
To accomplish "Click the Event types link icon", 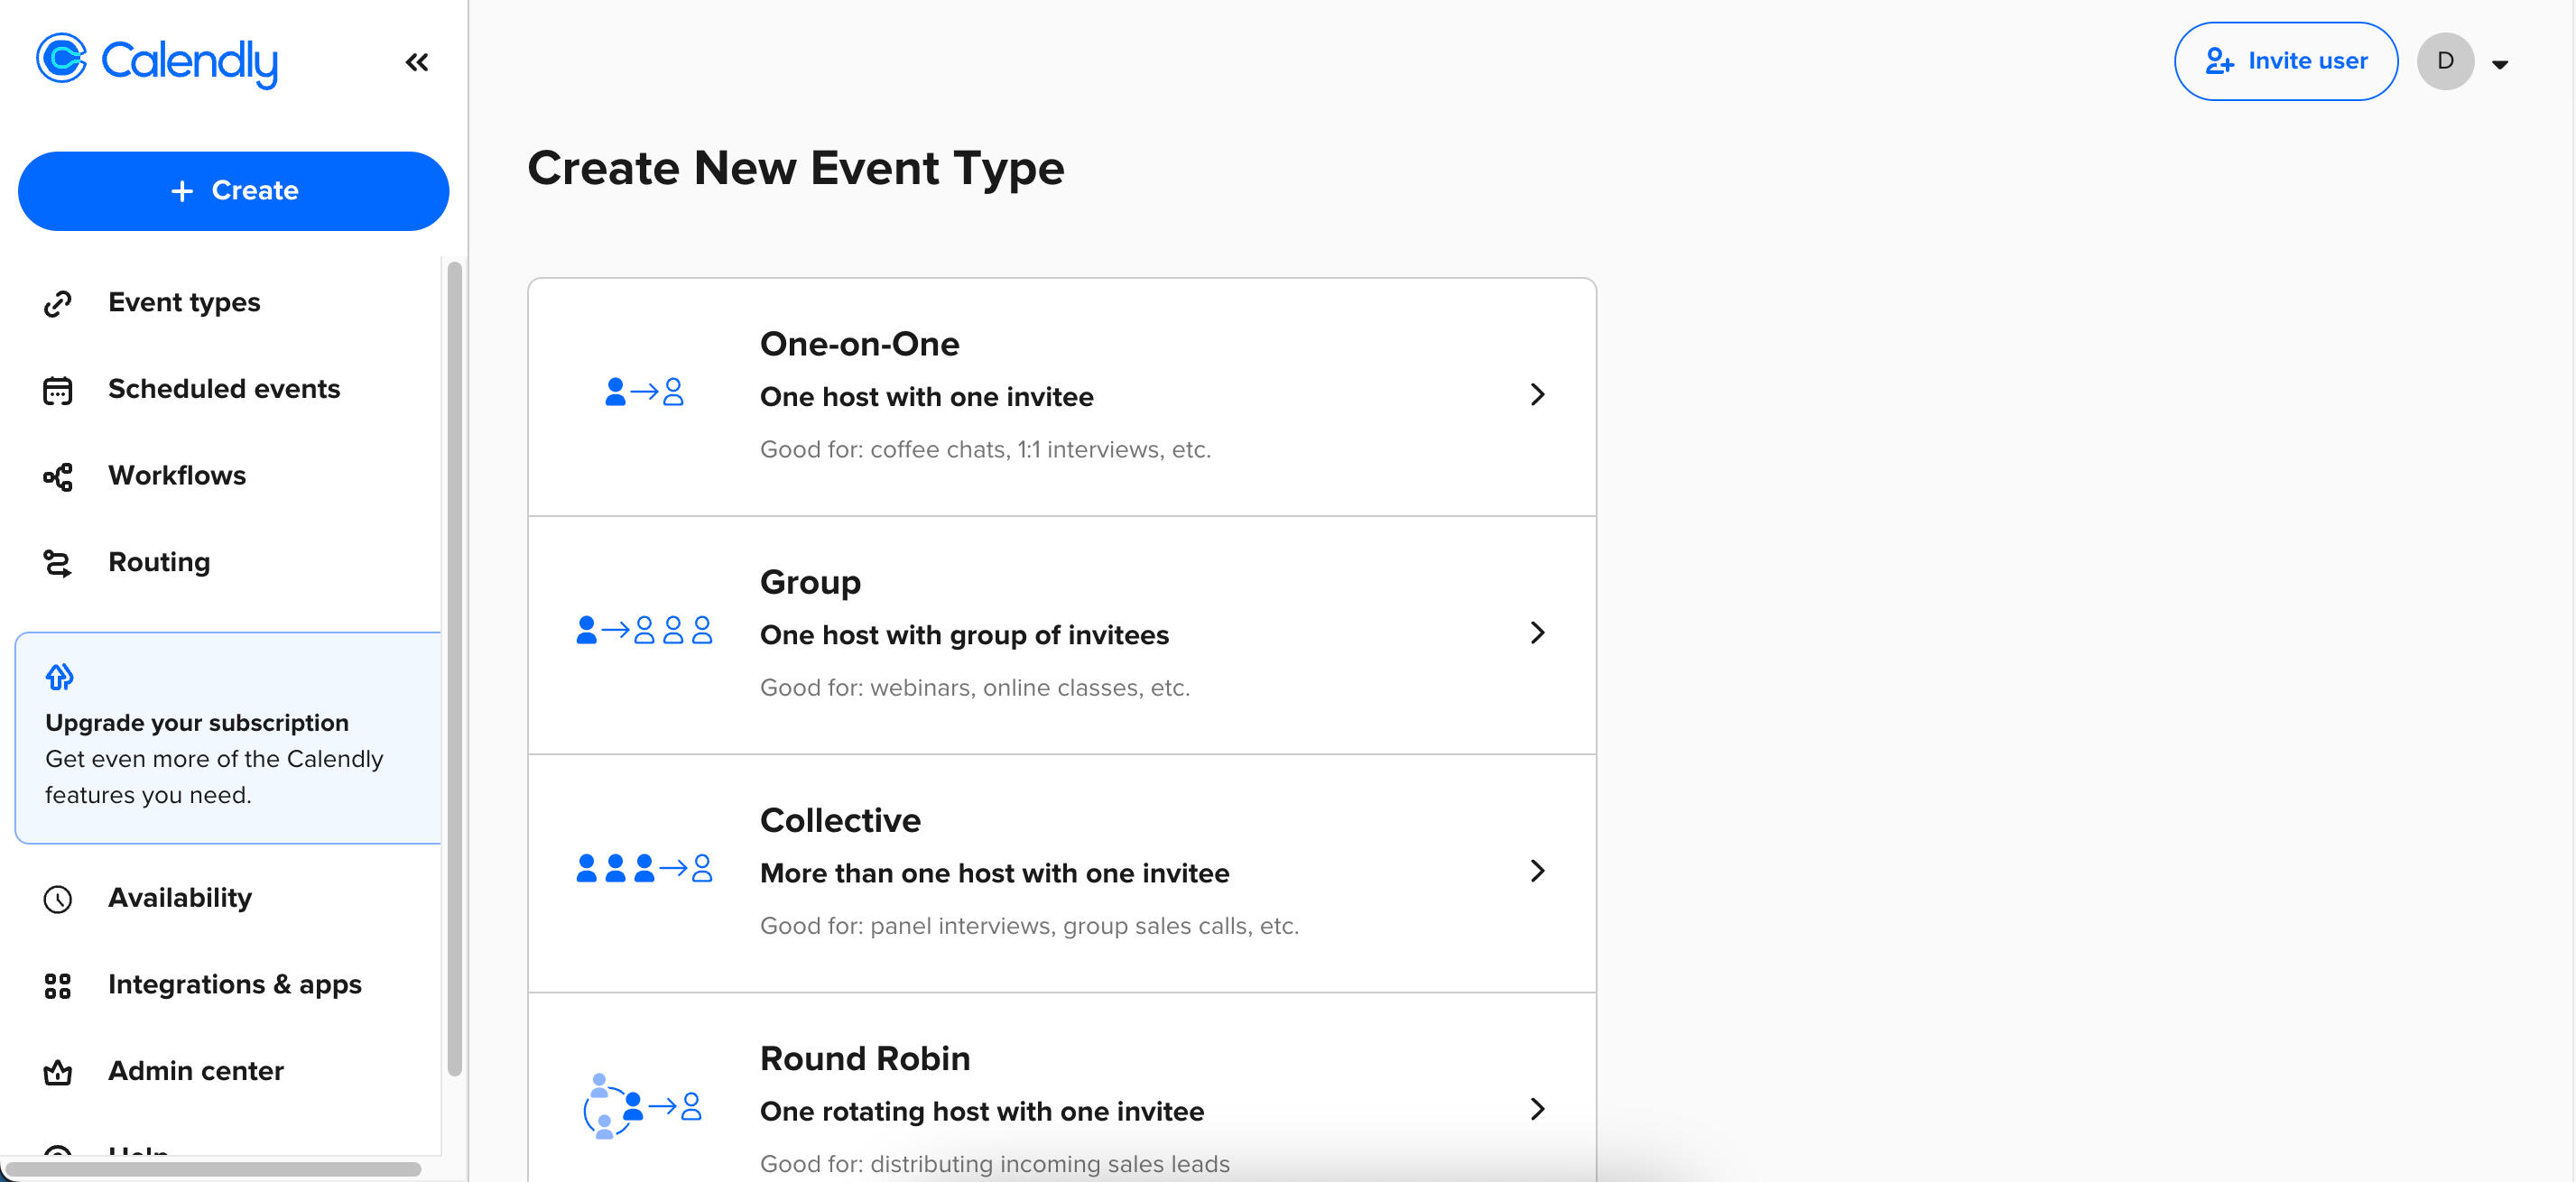I will 58,303.
